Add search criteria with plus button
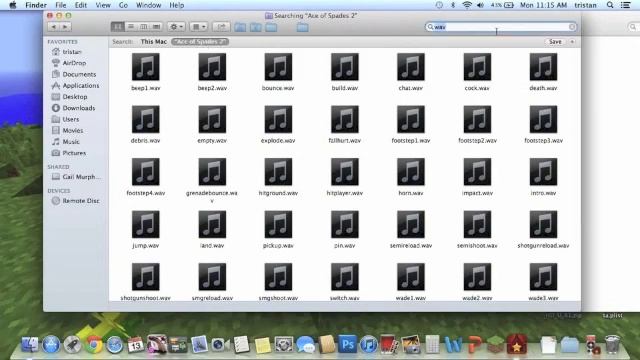 572,42
